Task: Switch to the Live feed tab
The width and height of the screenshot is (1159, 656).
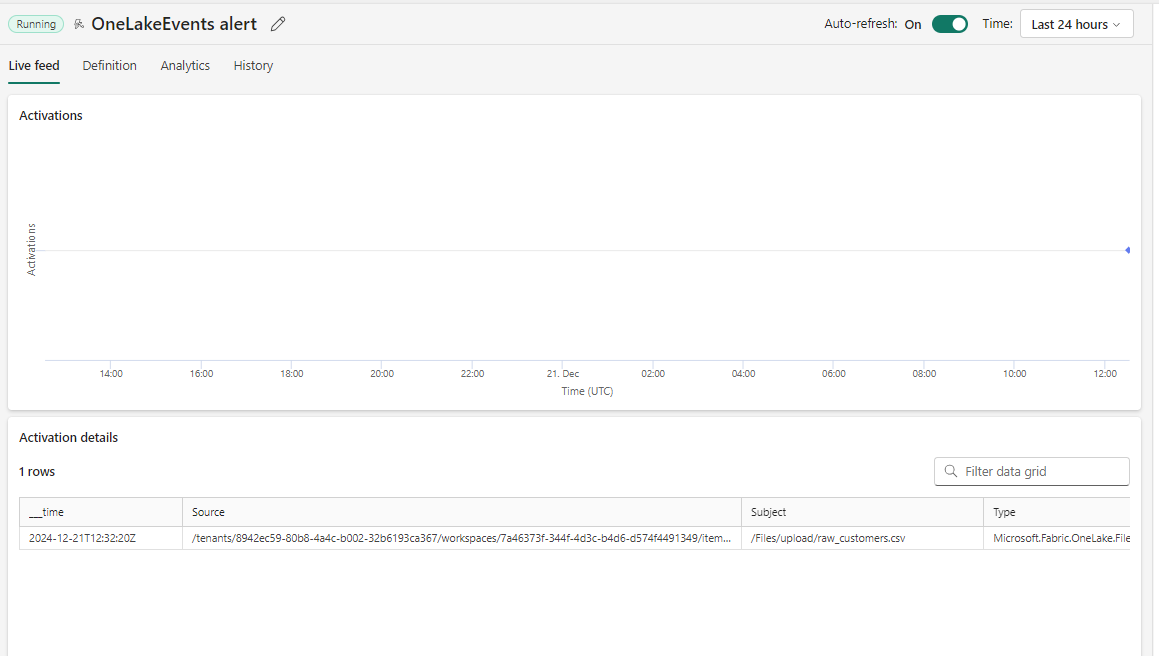Action: (x=34, y=66)
